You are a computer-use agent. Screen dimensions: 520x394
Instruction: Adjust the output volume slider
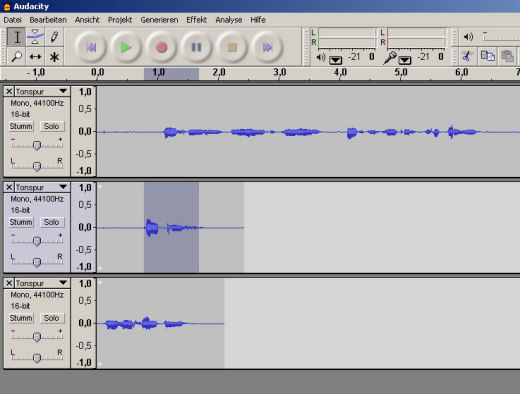[x=501, y=36]
